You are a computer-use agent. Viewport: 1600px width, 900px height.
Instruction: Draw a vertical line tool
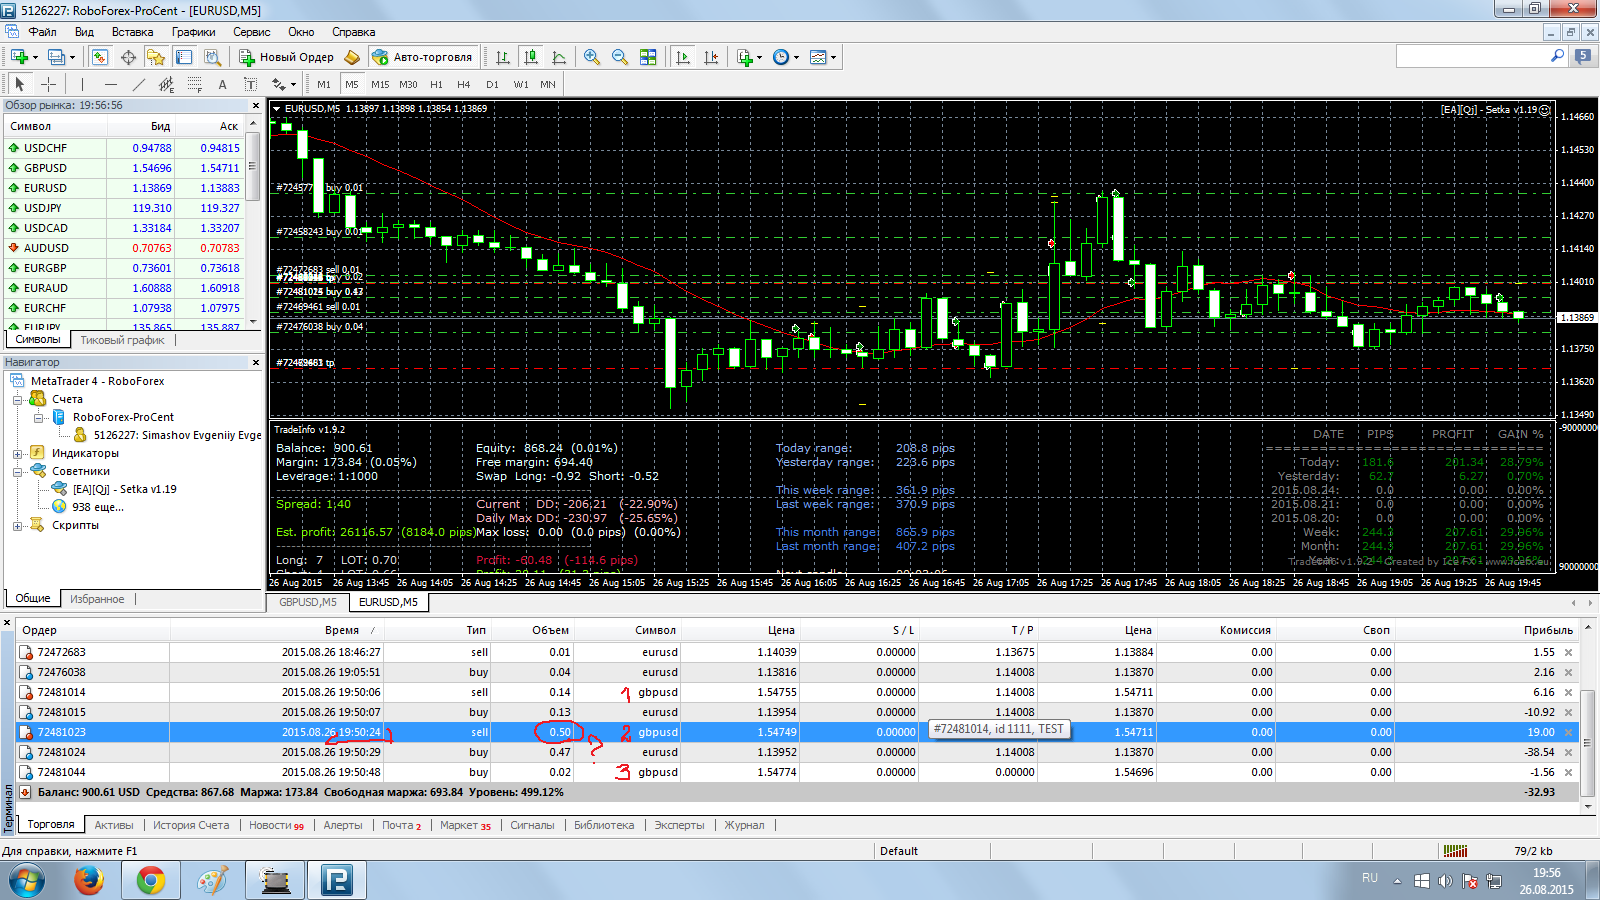[83, 84]
